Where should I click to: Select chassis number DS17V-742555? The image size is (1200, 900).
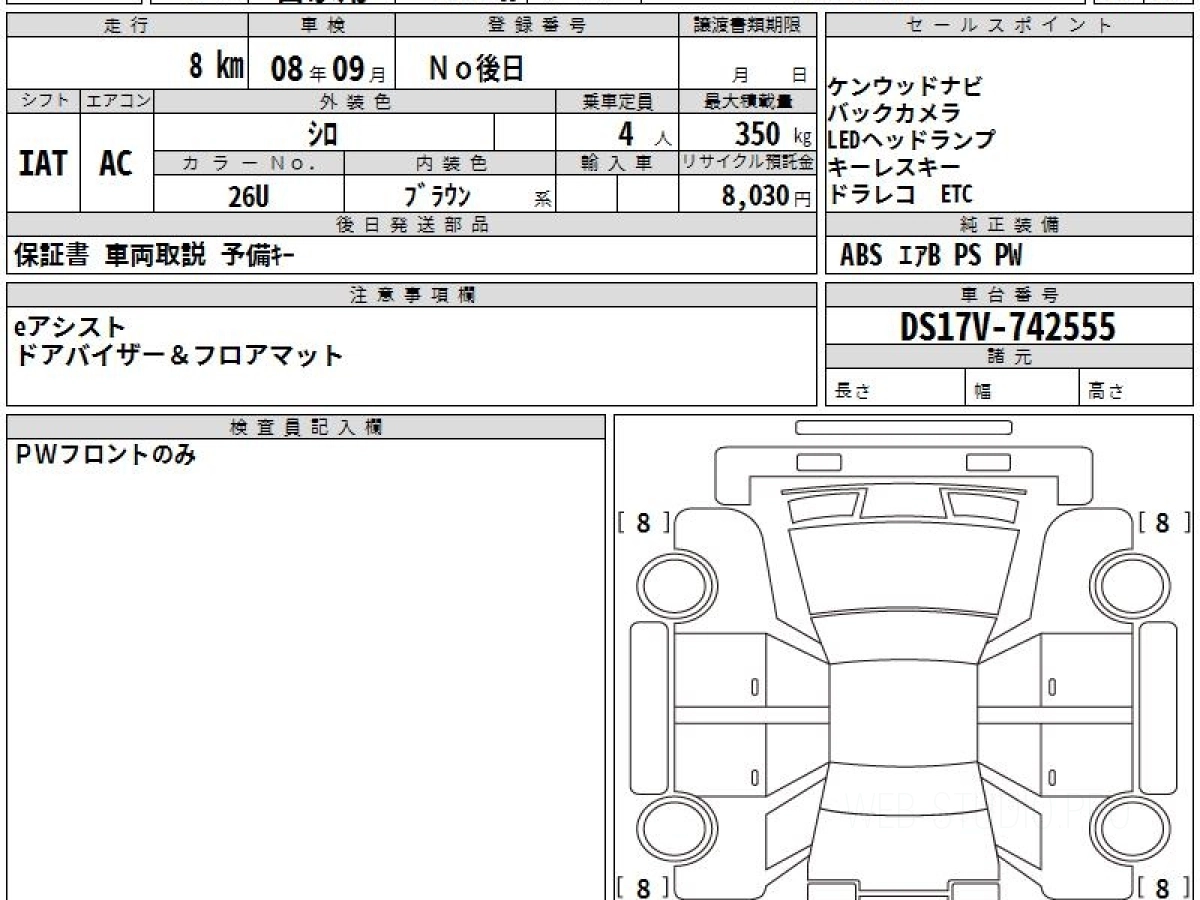point(1008,326)
